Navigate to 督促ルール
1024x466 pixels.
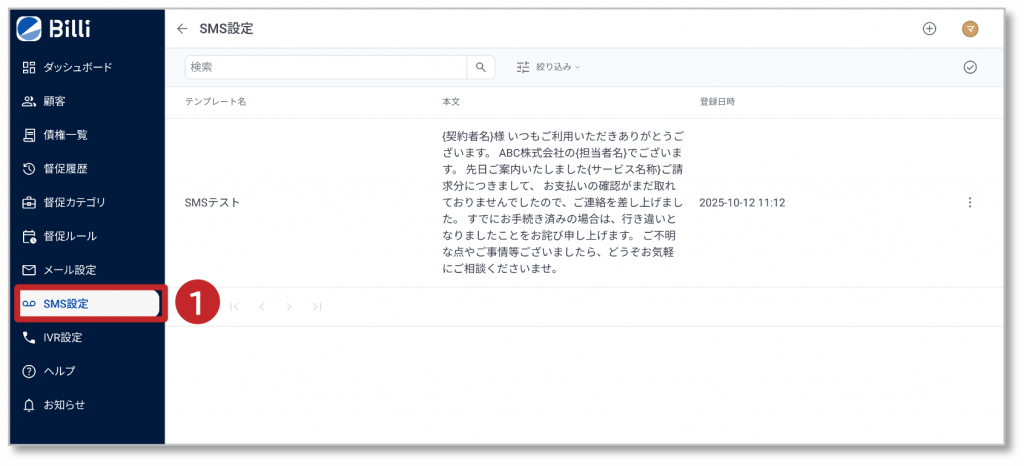[x=70, y=236]
